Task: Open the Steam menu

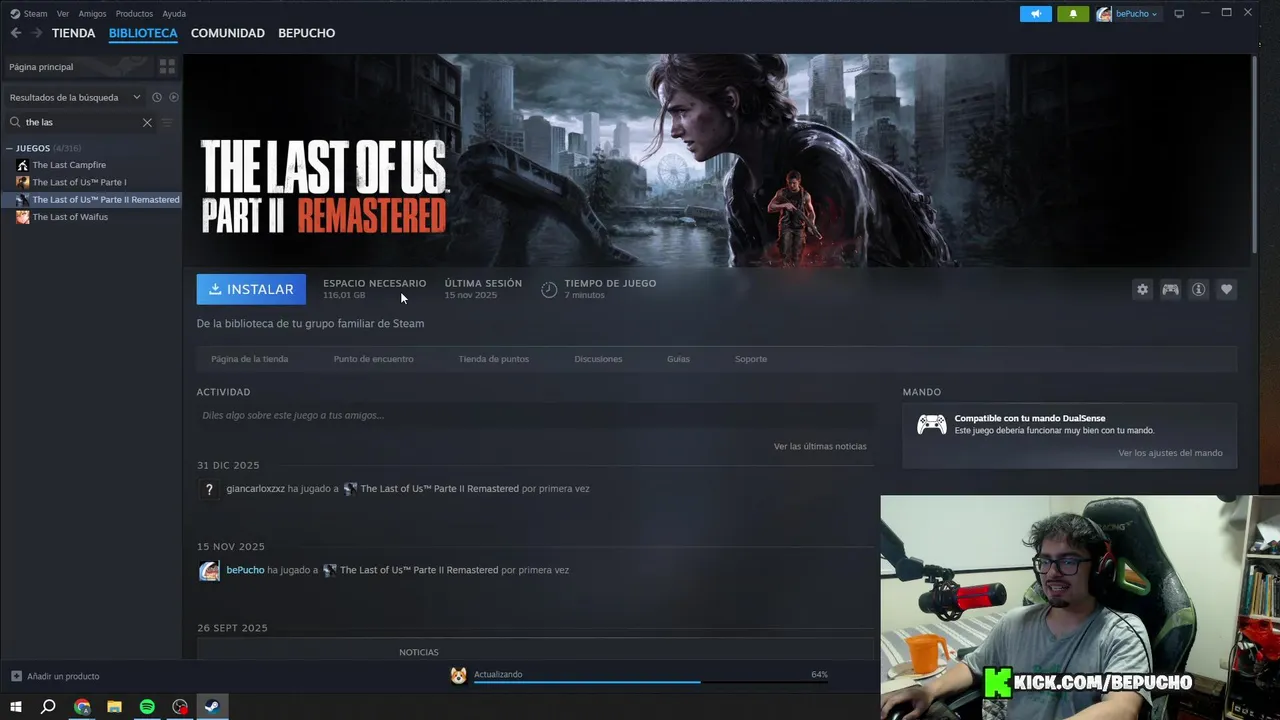Action: pyautogui.click(x=36, y=14)
